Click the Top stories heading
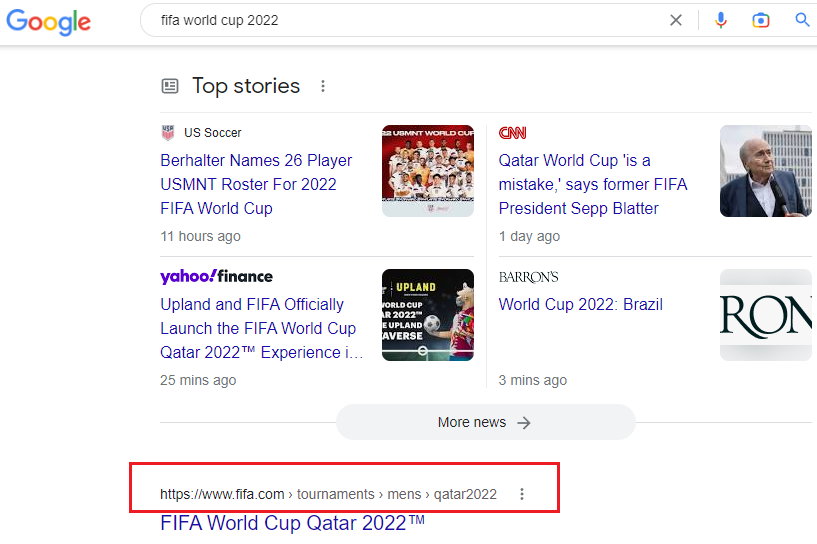The height and width of the screenshot is (544, 817). (x=246, y=86)
